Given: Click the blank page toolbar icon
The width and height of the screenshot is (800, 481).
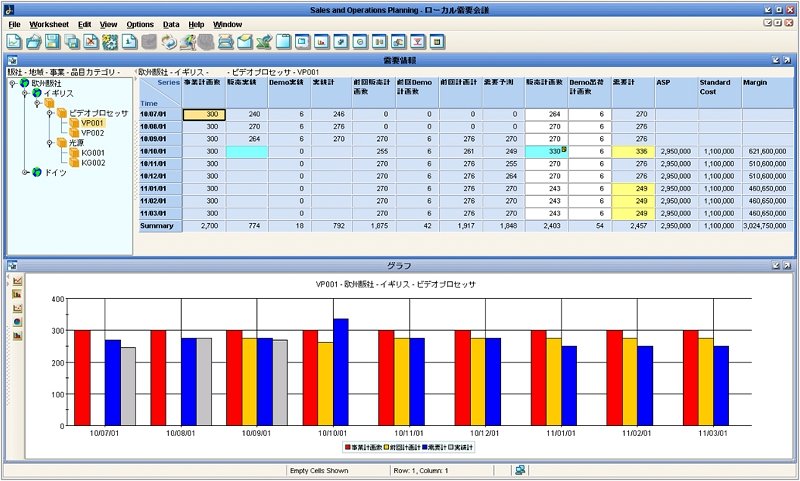Looking at the screenshot, I should pyautogui.click(x=283, y=42).
